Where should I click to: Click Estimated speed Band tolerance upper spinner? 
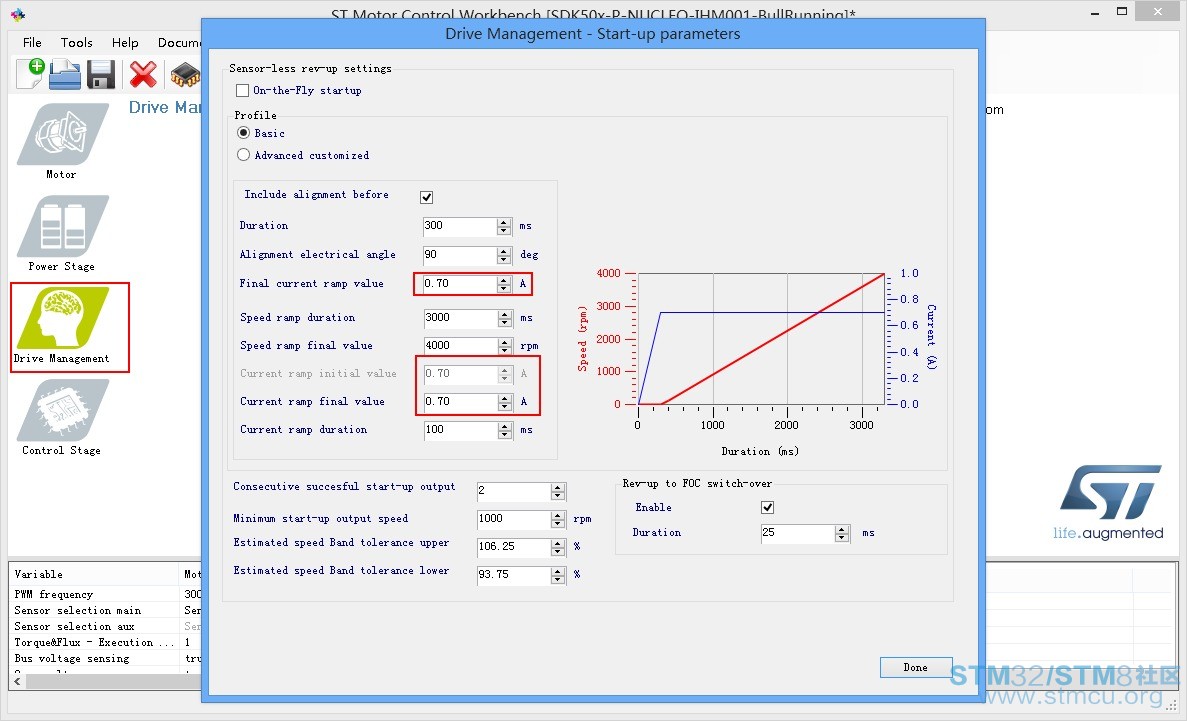pos(558,547)
